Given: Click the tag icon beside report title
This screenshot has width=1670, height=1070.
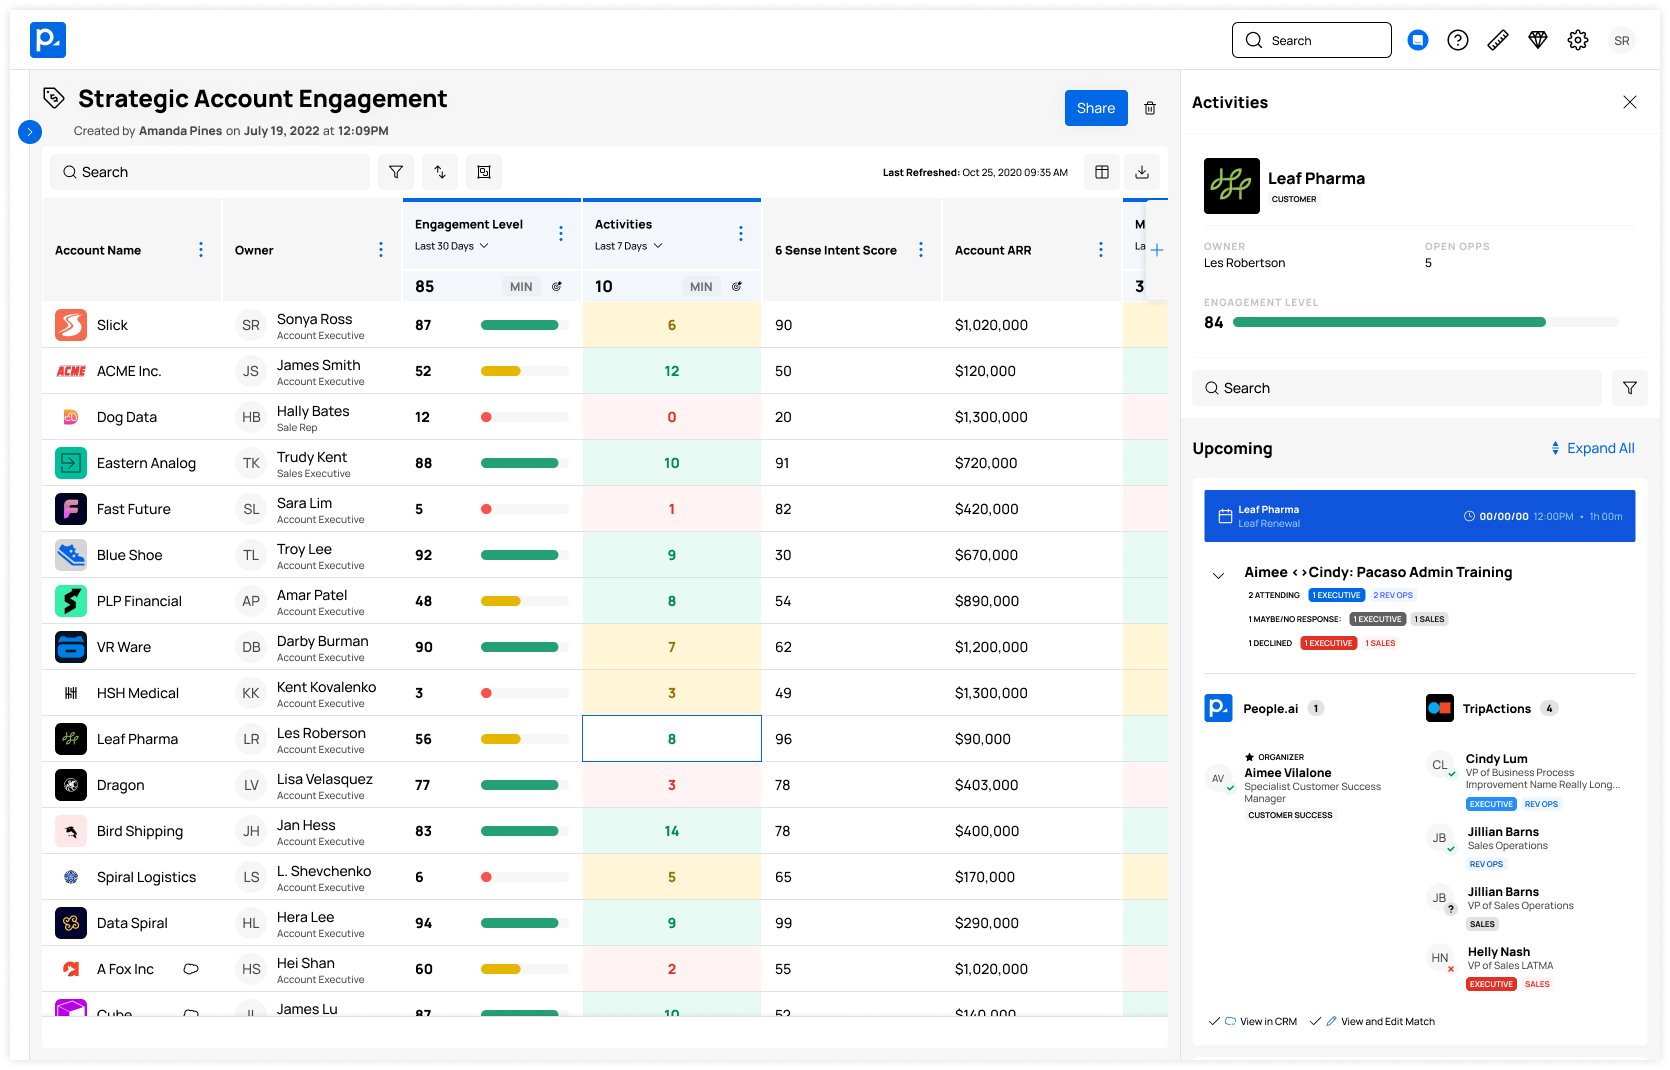Looking at the screenshot, I should pos(54,98).
